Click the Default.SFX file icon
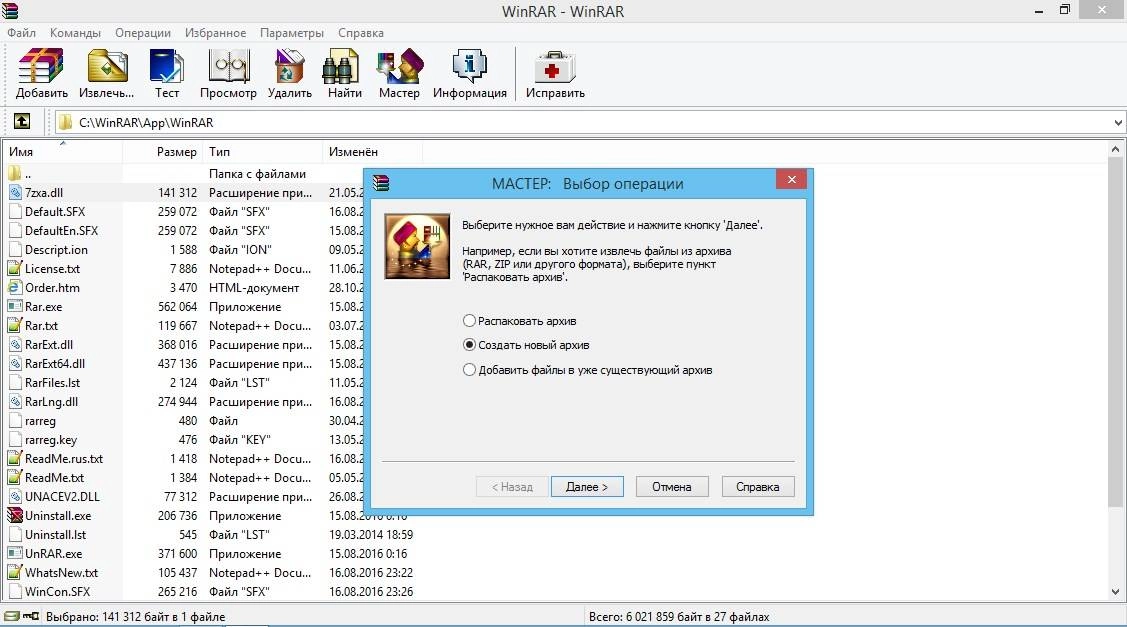1127x627 pixels. (15, 211)
